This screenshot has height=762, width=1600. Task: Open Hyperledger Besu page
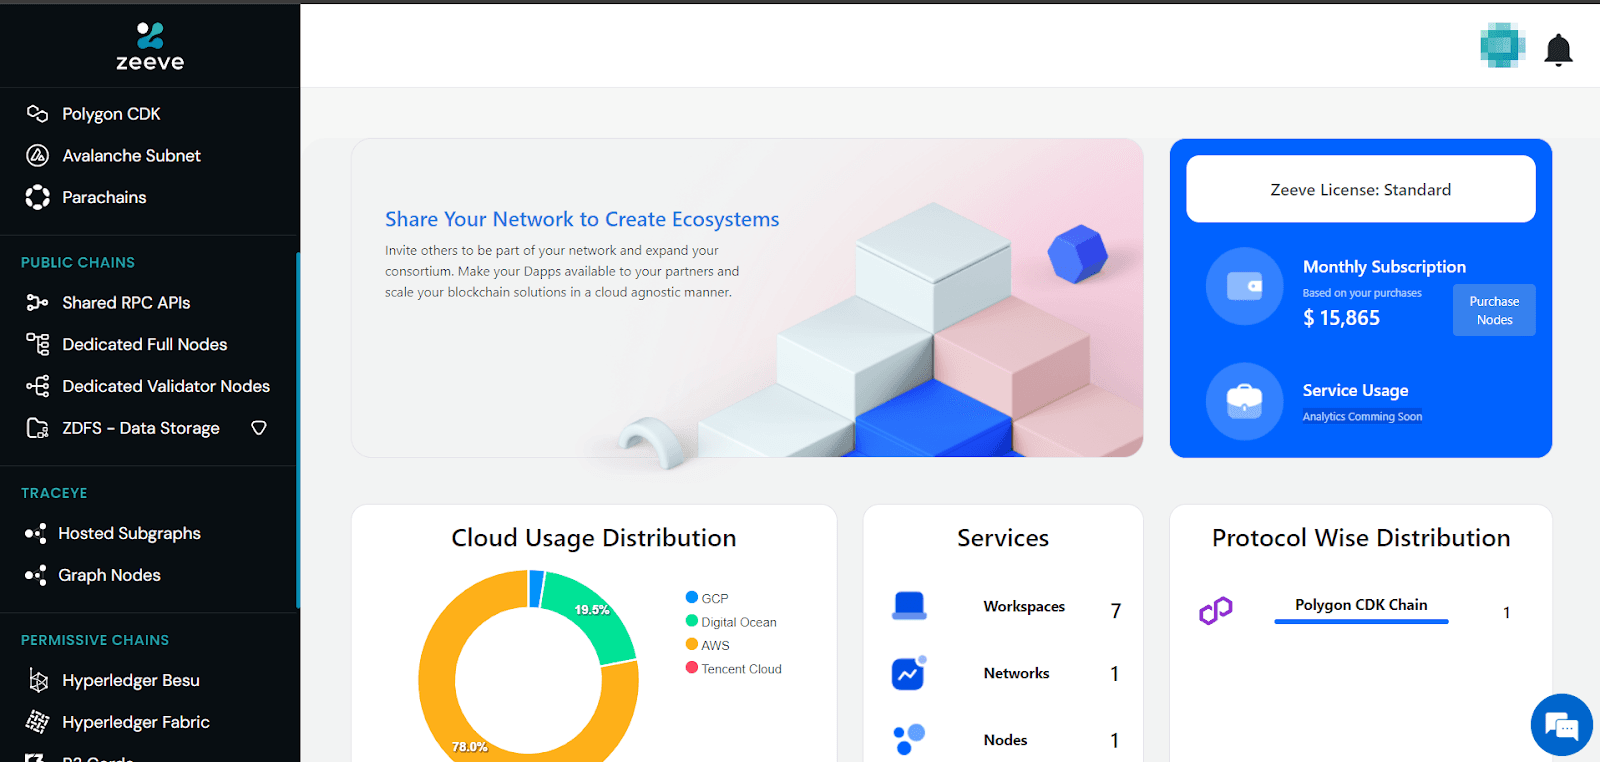pos(131,681)
